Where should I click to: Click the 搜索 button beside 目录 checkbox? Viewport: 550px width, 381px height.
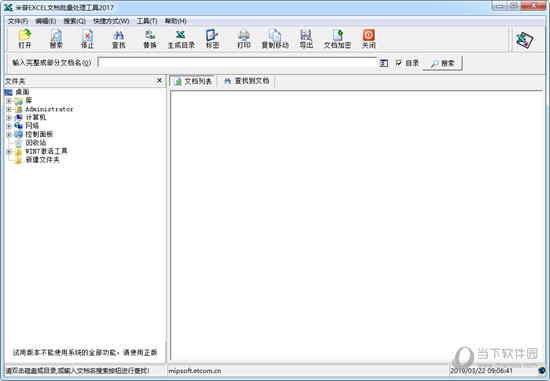[442, 63]
